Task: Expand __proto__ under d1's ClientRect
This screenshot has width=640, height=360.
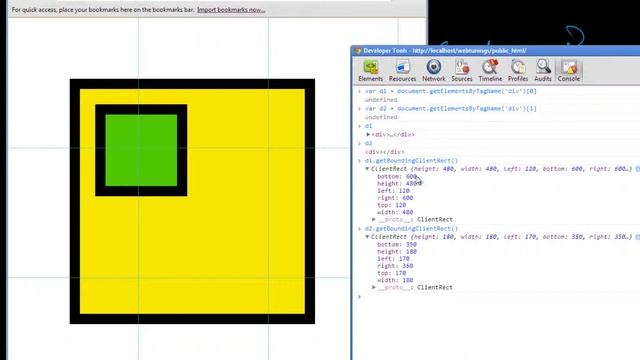Action: pyautogui.click(x=373, y=219)
